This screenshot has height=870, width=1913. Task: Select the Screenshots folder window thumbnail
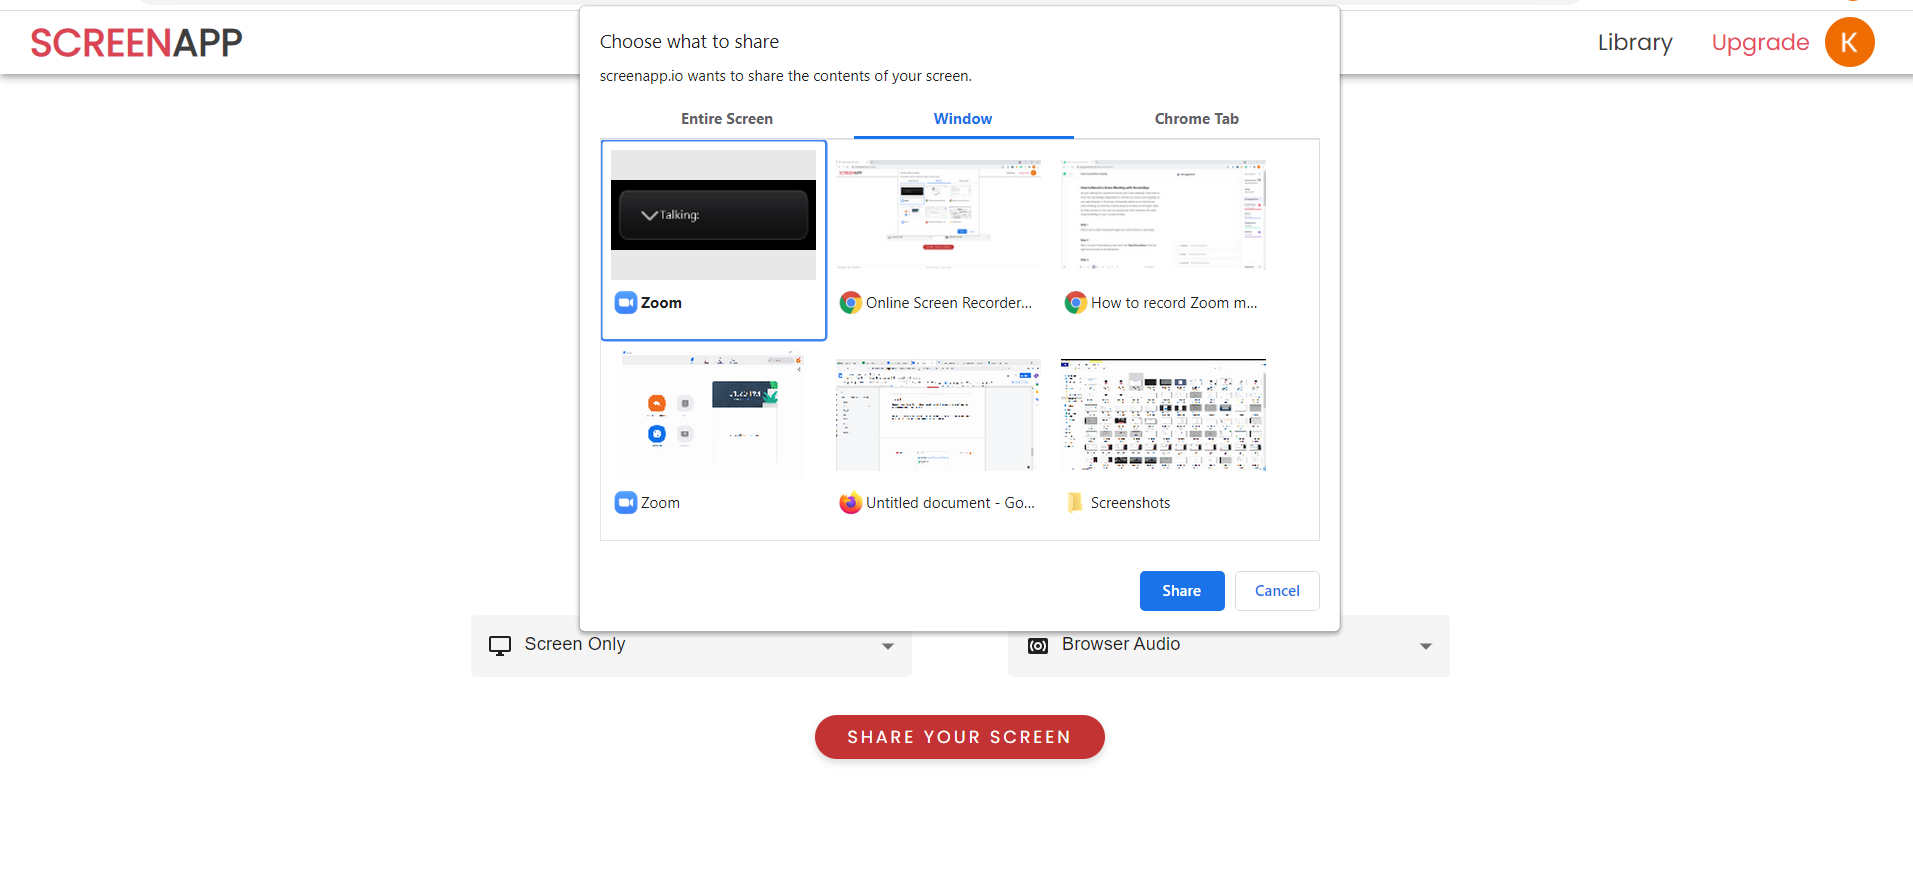(x=1164, y=415)
